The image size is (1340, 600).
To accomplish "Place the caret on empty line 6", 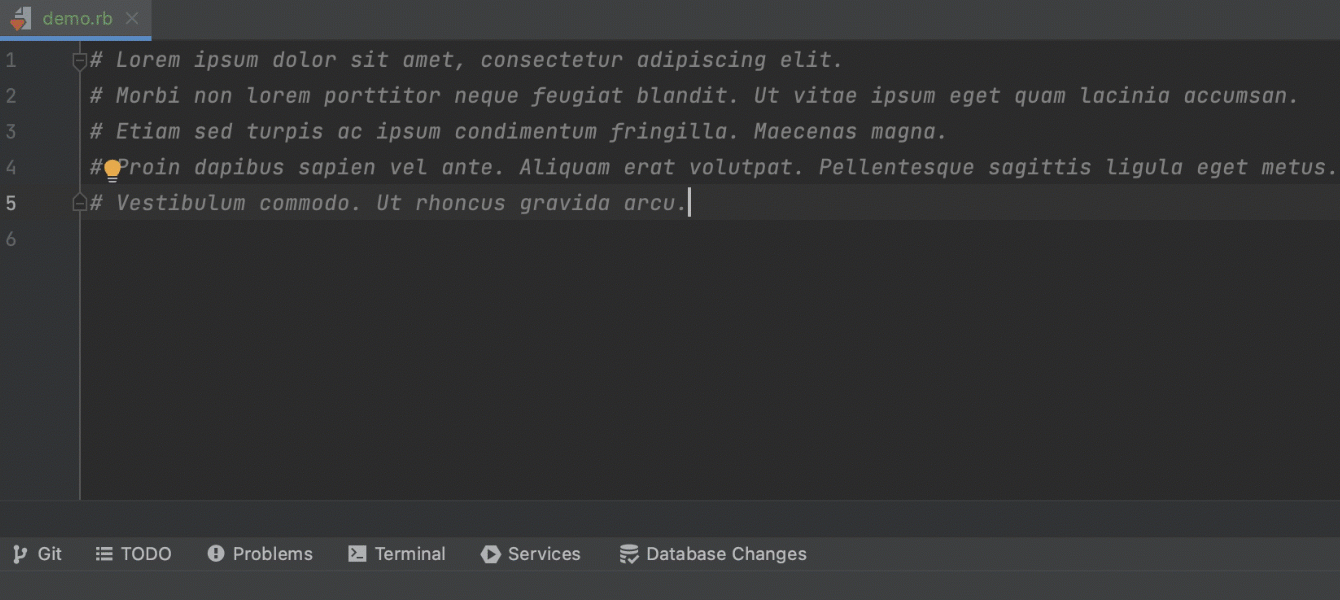I will [x=400, y=239].
